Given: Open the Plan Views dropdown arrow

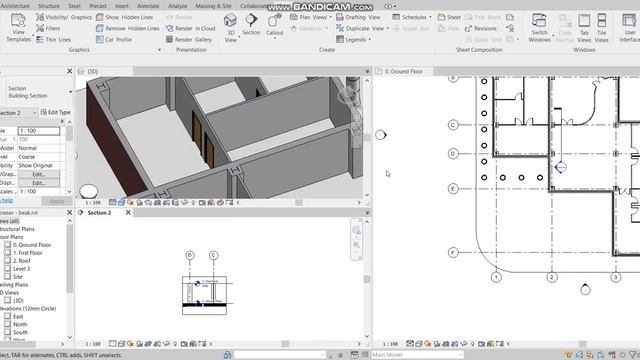Looking at the screenshot, I should 331,17.
